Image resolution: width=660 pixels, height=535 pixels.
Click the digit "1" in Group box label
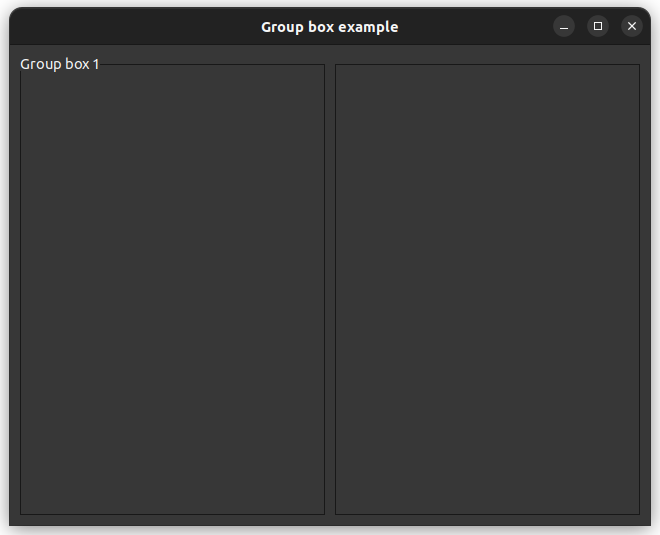click(96, 64)
